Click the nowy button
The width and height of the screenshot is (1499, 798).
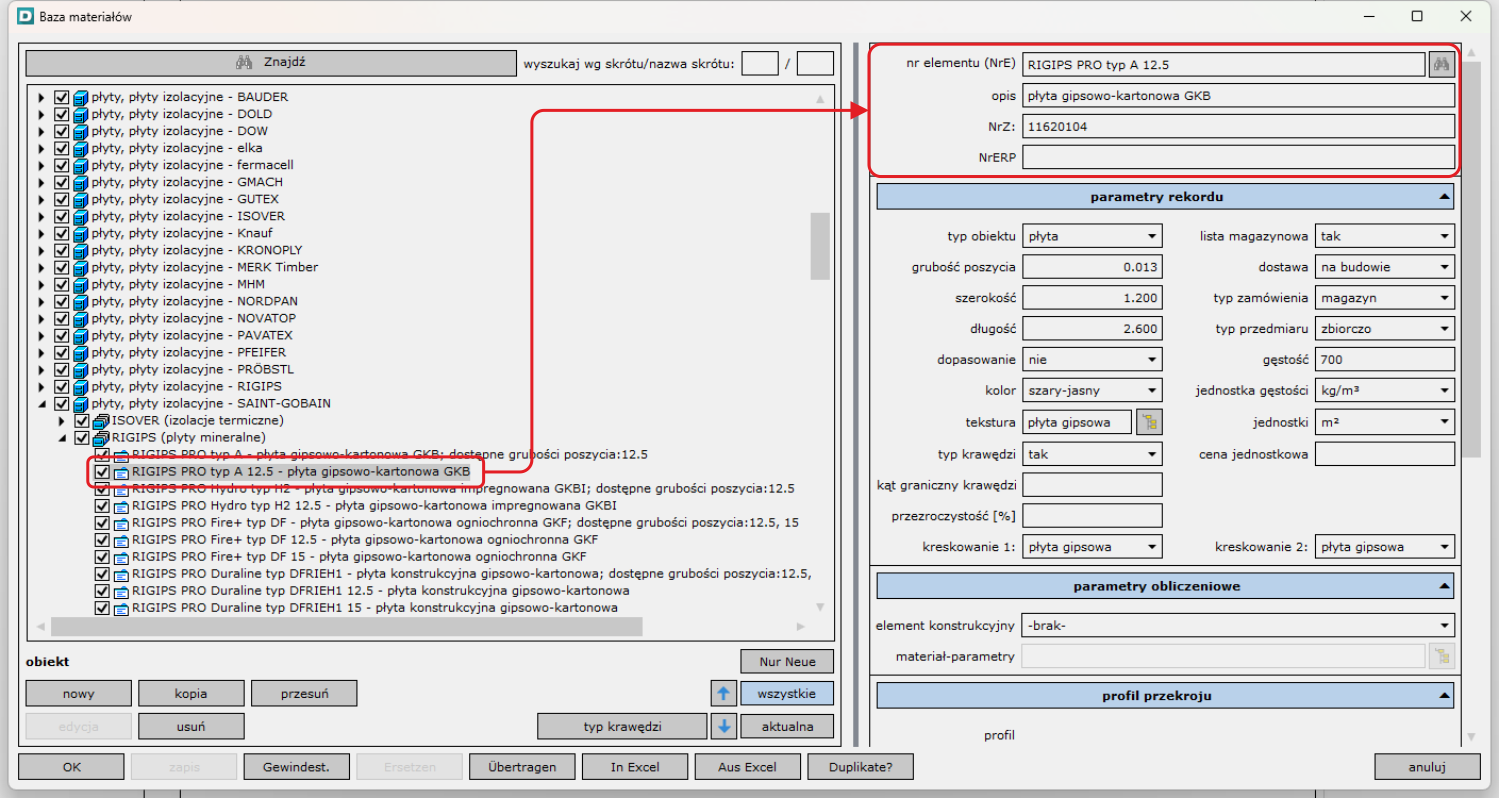[x=78, y=693]
